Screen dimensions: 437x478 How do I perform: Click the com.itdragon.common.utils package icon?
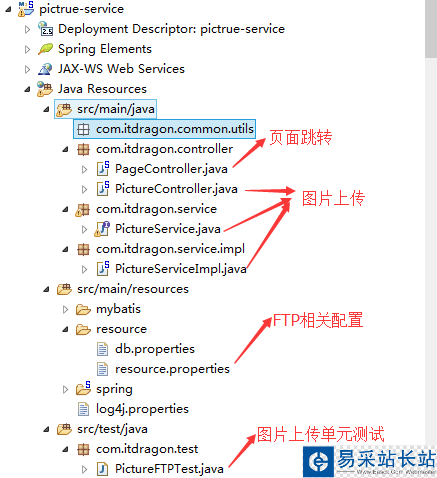point(83,129)
